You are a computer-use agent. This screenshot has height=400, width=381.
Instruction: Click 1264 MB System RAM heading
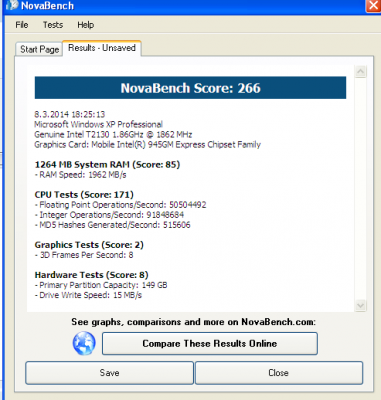(x=107, y=165)
